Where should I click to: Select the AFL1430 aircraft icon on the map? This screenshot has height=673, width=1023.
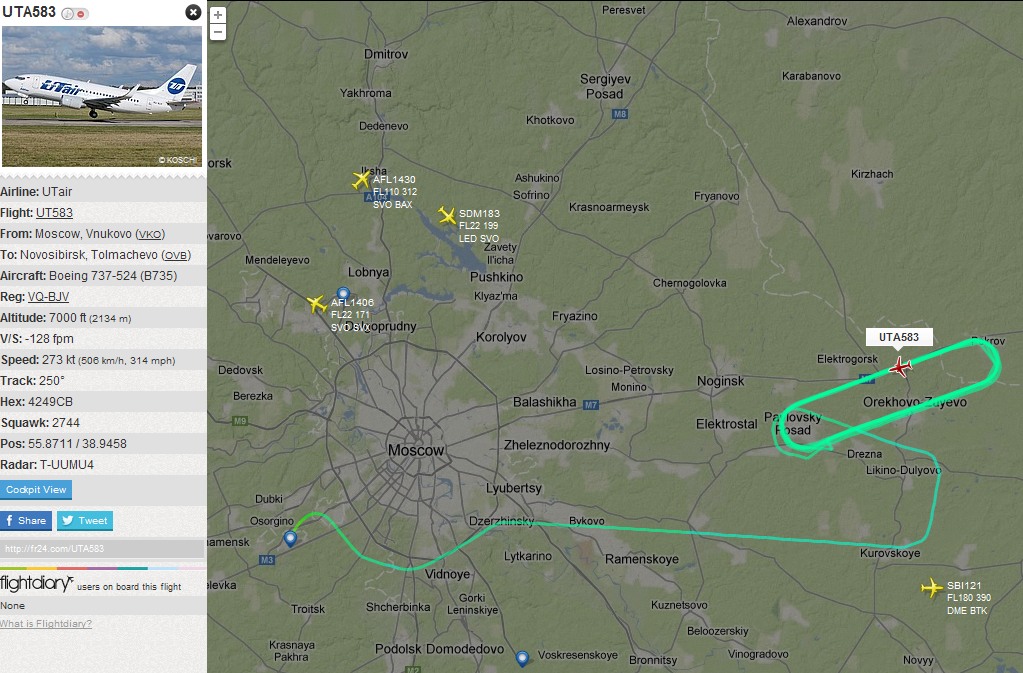[x=361, y=179]
